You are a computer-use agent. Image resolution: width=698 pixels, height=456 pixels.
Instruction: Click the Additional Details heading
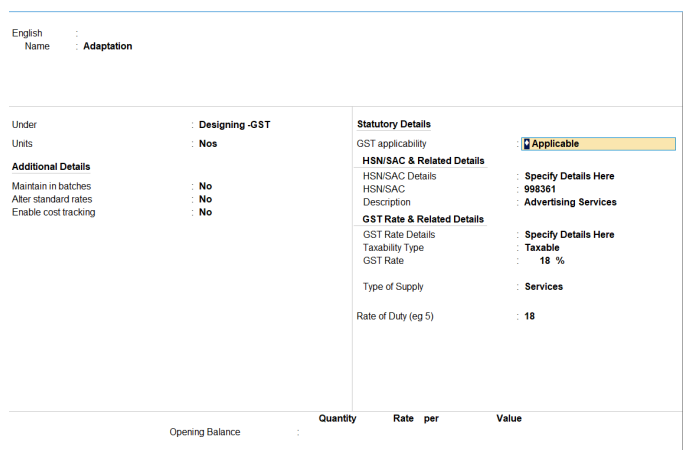click(x=50, y=167)
